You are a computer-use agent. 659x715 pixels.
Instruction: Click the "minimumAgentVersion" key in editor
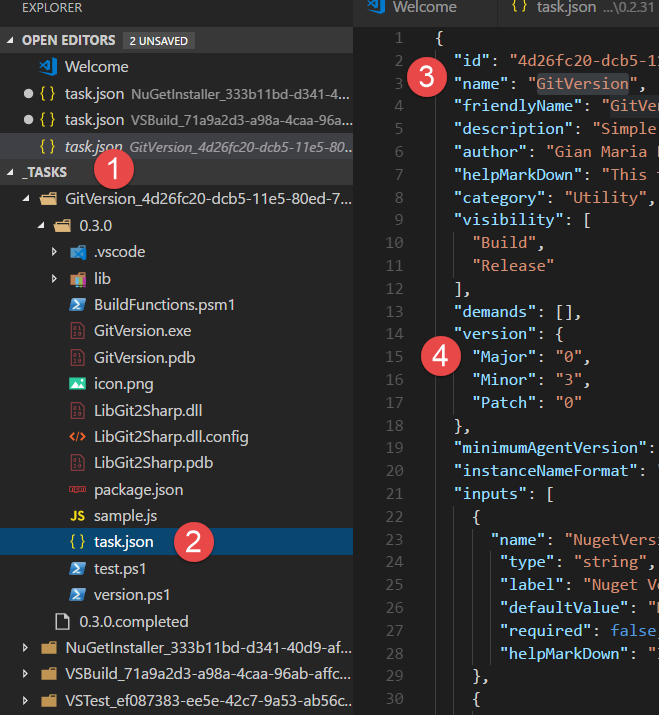point(550,448)
